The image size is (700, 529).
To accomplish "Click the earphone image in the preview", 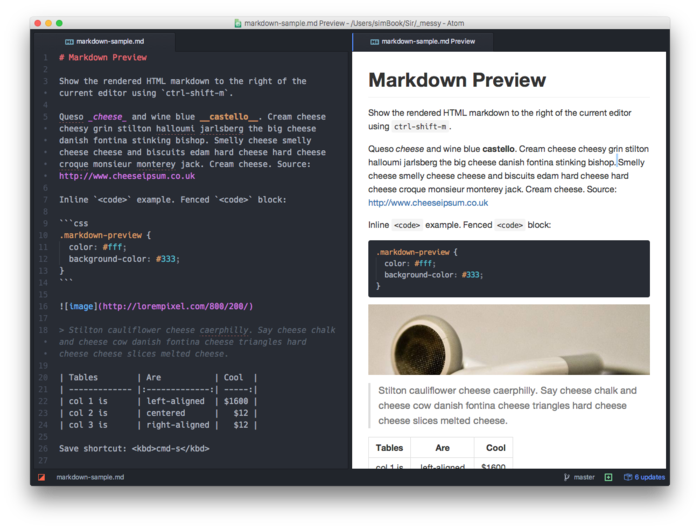I will (509, 340).
